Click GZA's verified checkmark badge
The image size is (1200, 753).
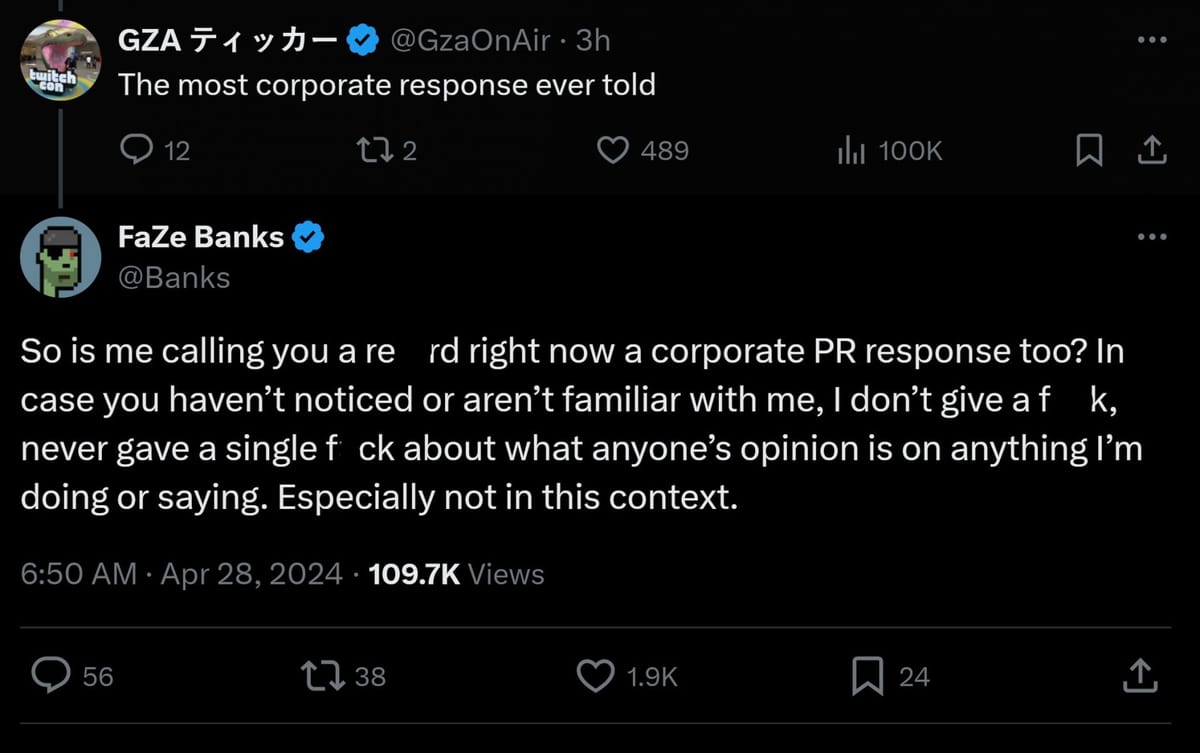pos(364,39)
